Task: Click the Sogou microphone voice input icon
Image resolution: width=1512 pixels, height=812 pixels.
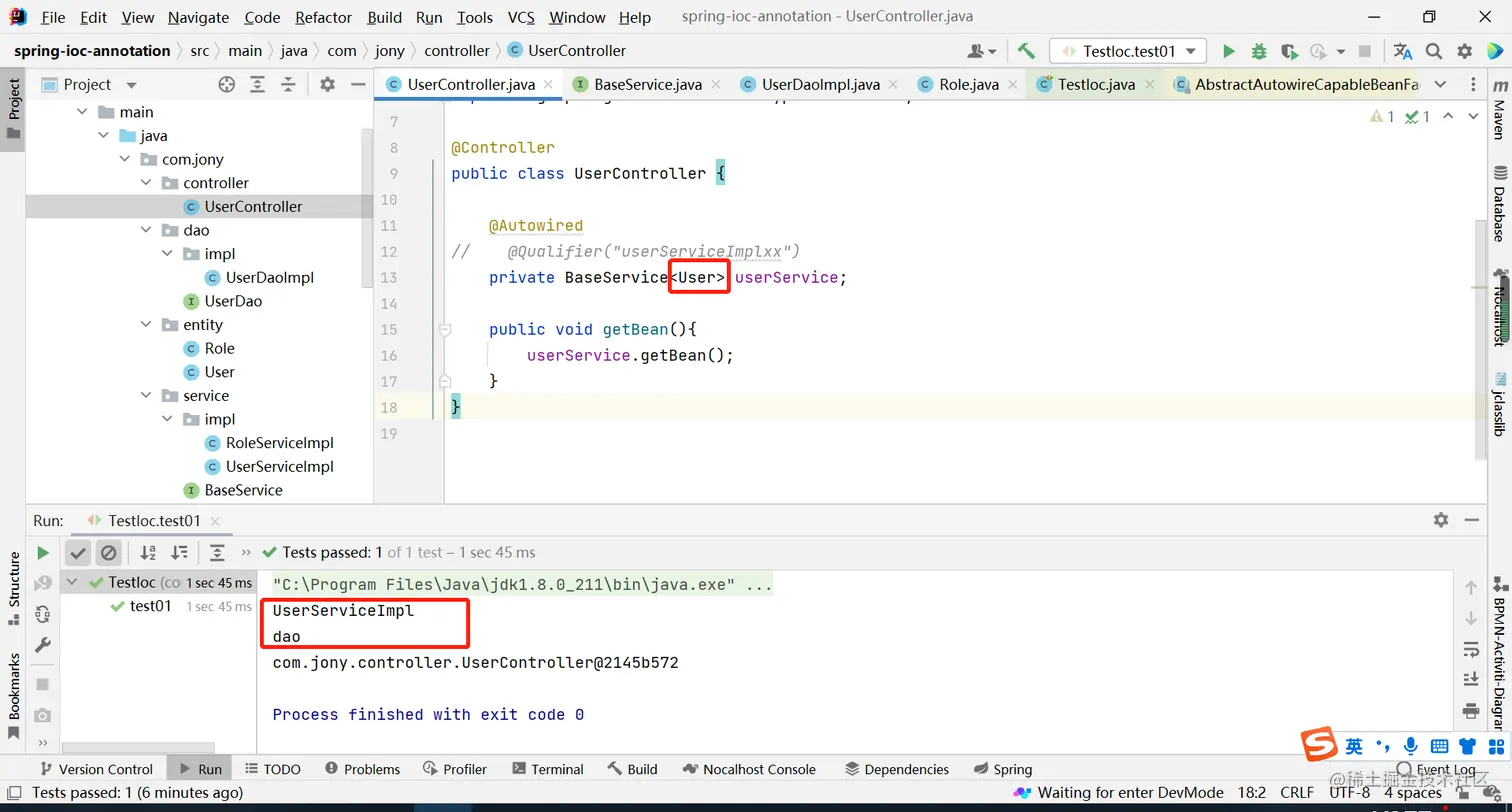Action: (1410, 746)
